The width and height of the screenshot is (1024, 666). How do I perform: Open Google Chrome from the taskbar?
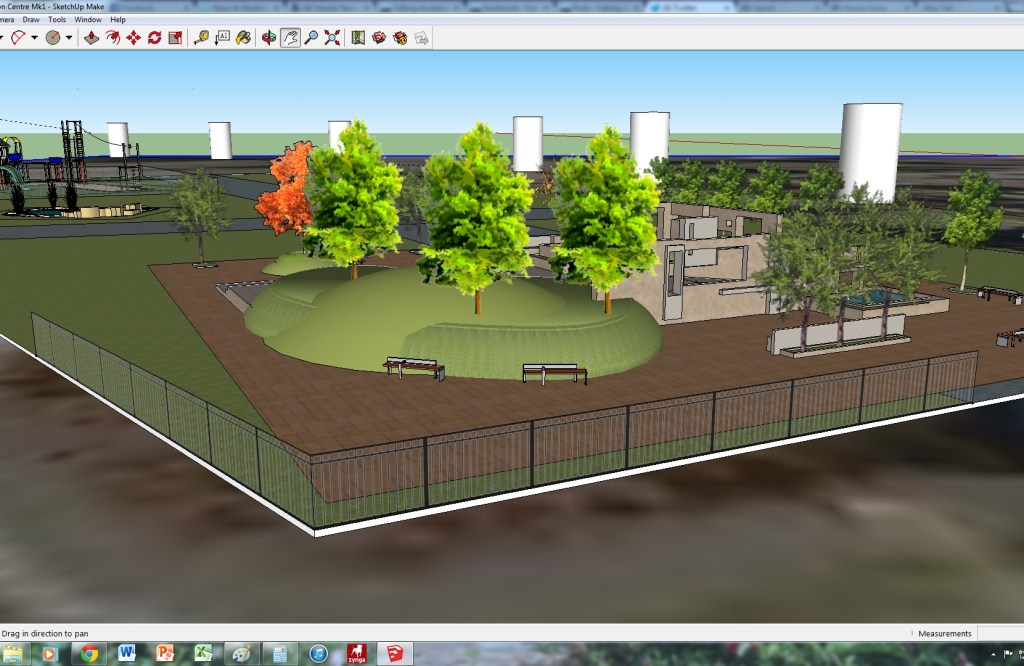90,654
